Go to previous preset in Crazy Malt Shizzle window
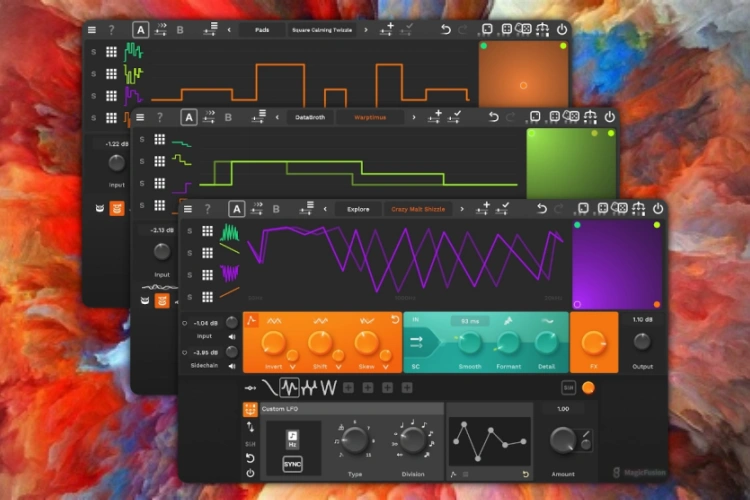 coord(325,209)
